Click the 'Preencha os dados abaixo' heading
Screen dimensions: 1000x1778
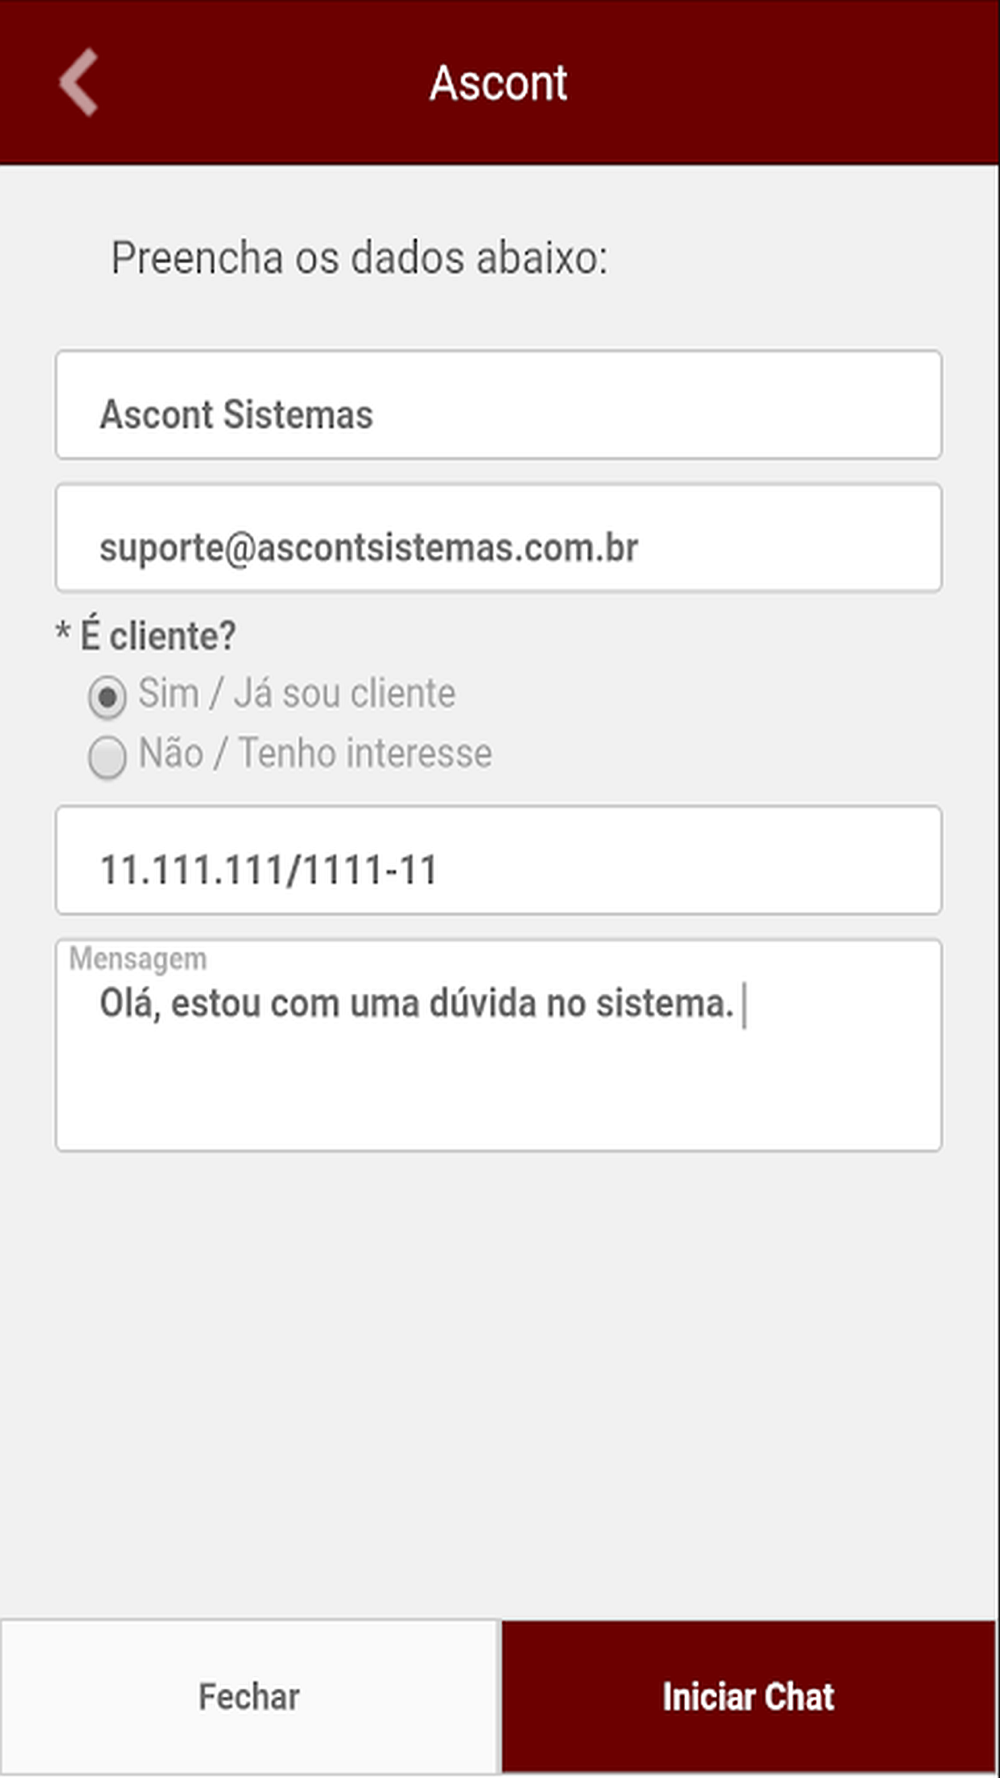click(359, 258)
